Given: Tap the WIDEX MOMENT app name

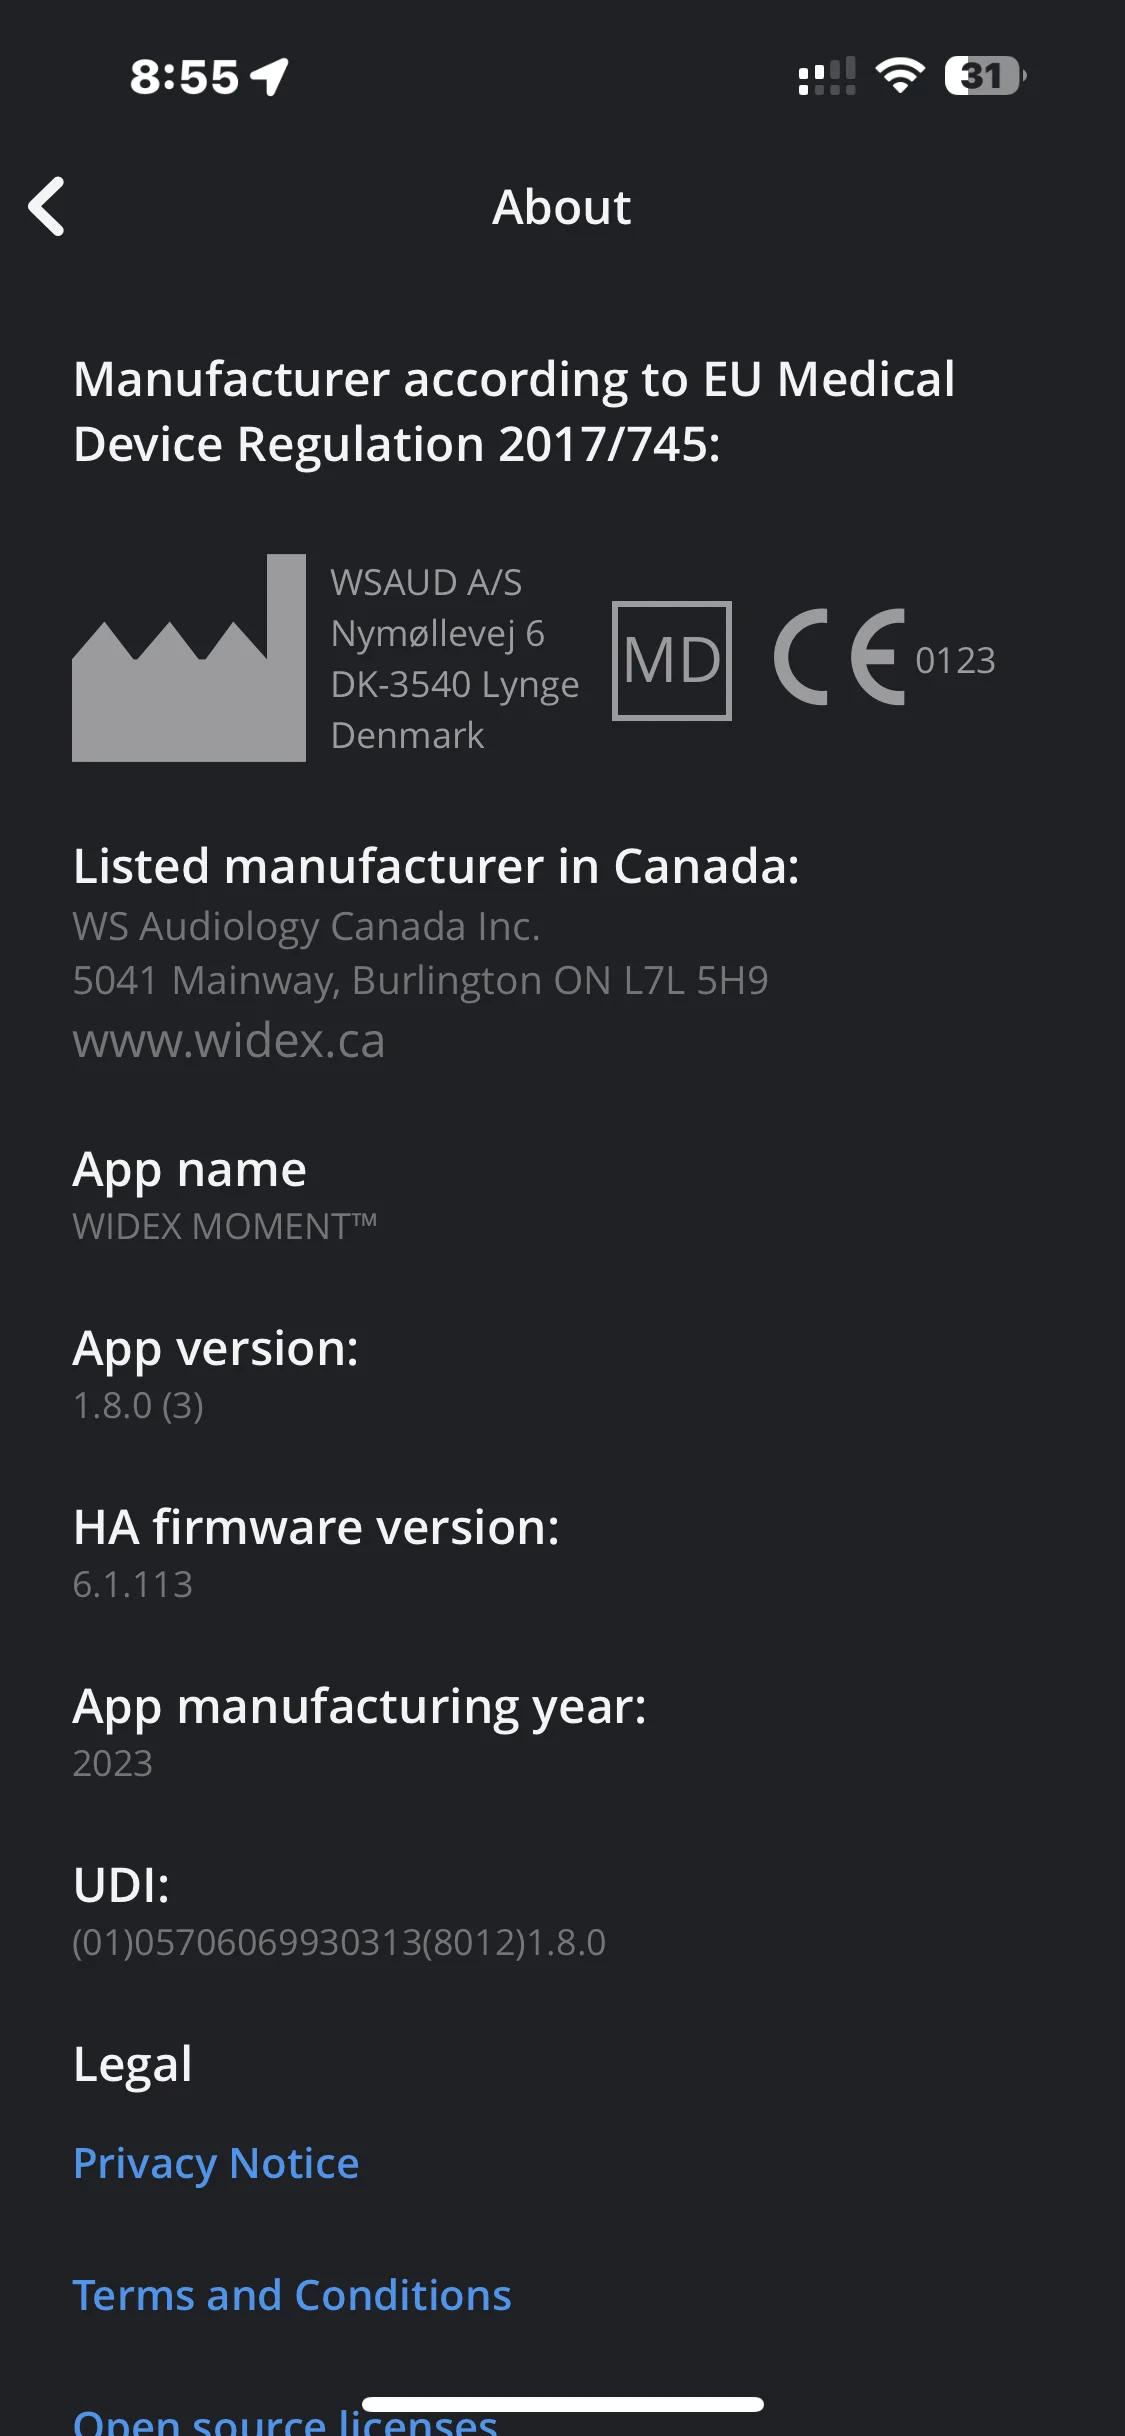Looking at the screenshot, I should (225, 1226).
